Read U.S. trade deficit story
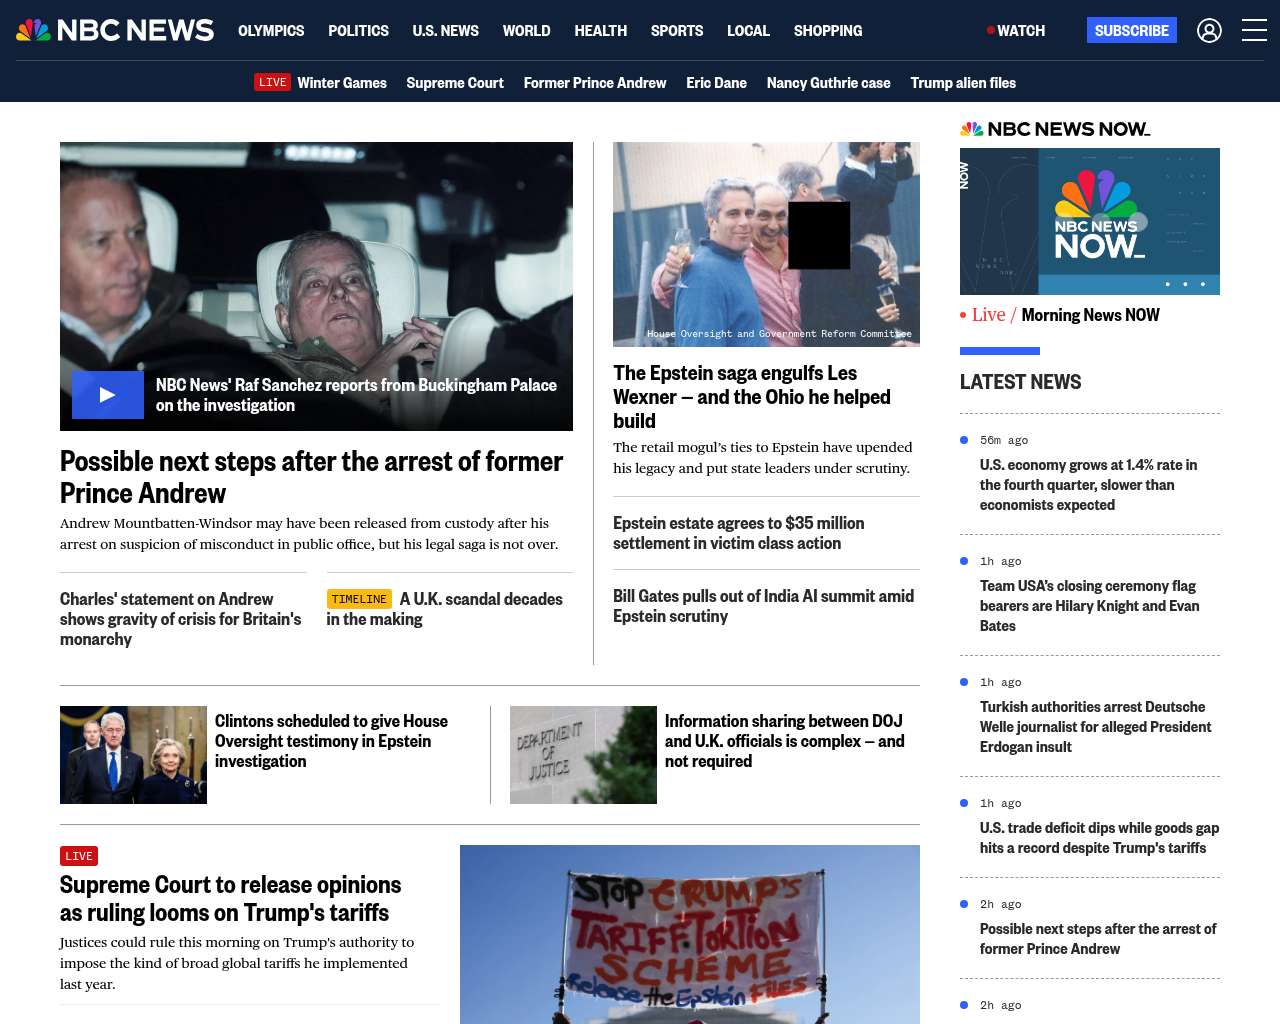This screenshot has height=1024, width=1280. point(1100,838)
